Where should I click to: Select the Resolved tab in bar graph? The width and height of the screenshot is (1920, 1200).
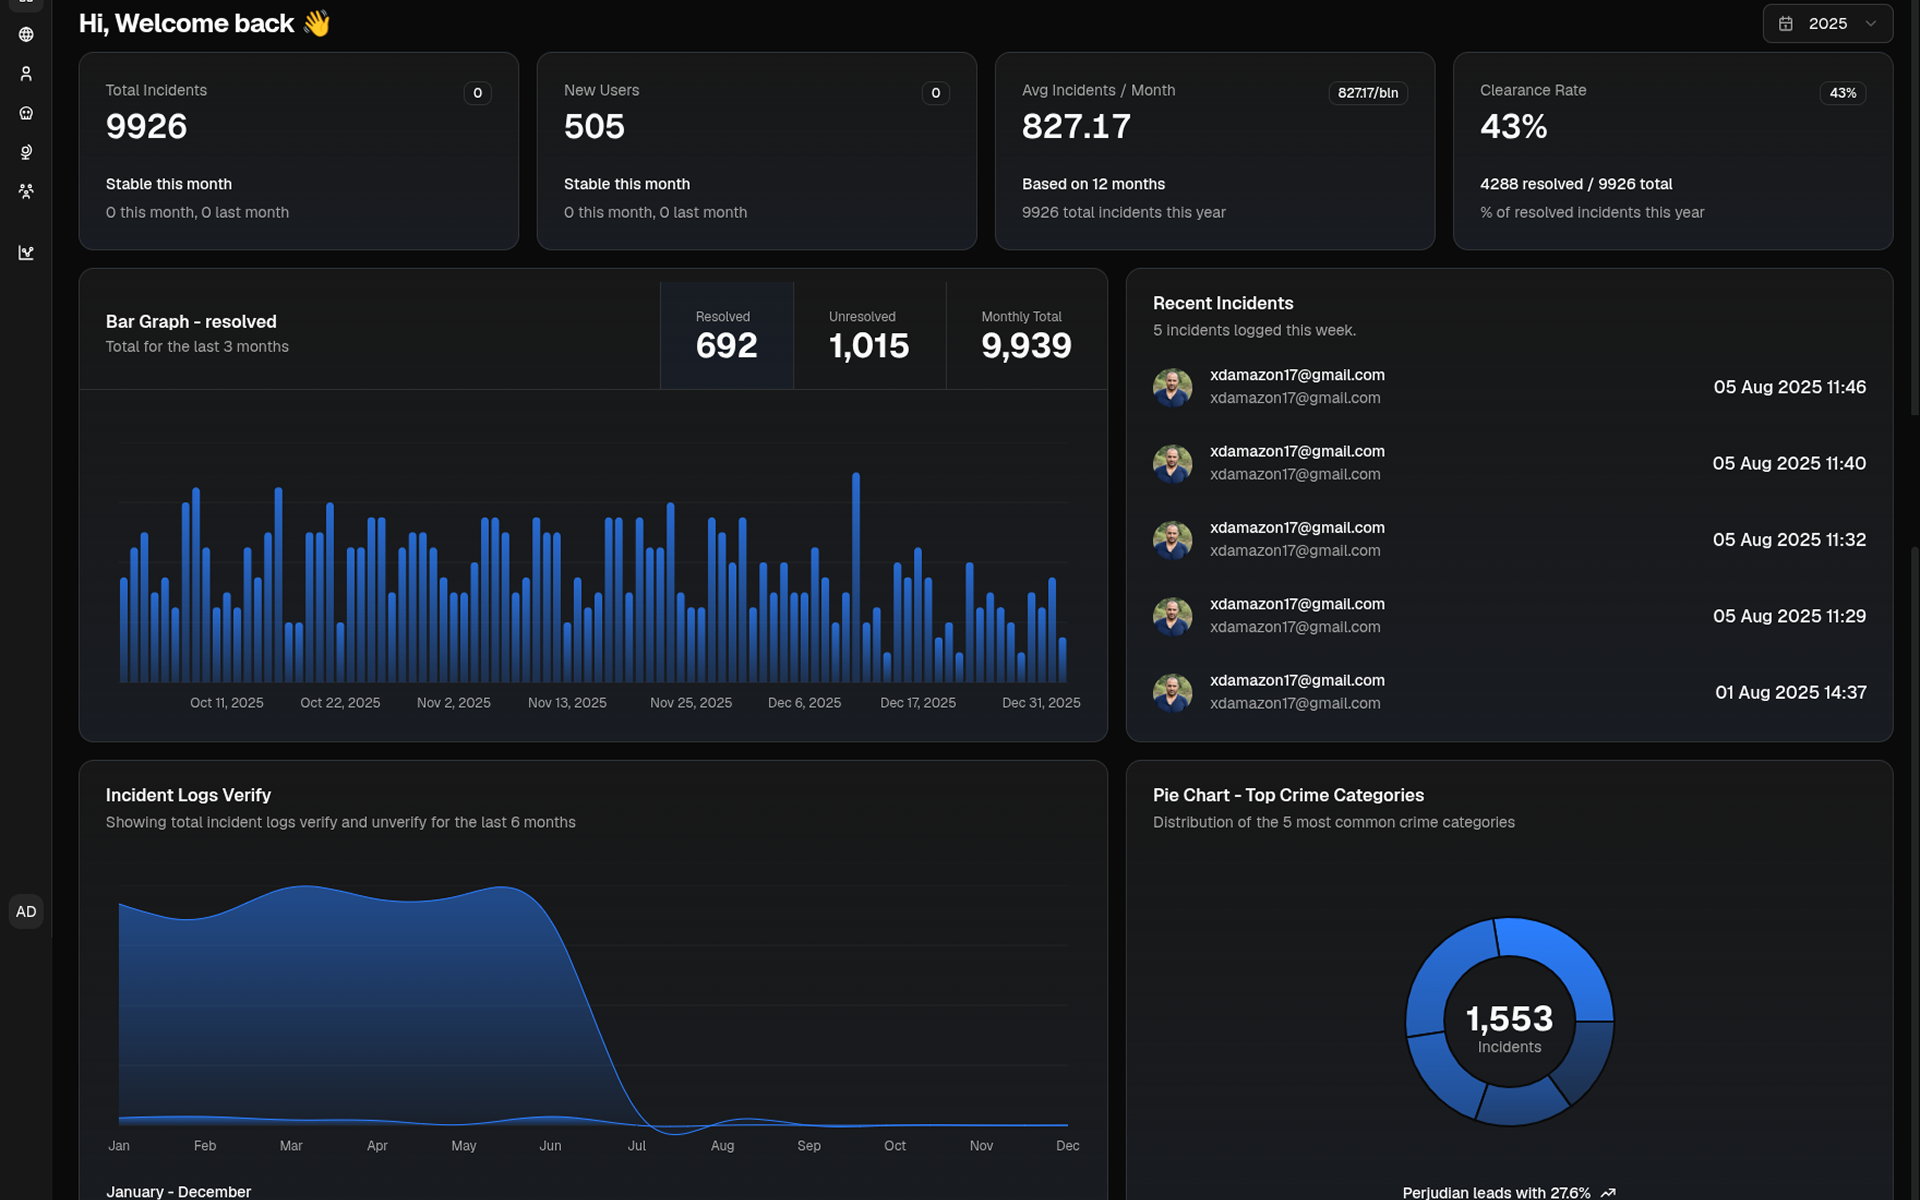coord(726,335)
